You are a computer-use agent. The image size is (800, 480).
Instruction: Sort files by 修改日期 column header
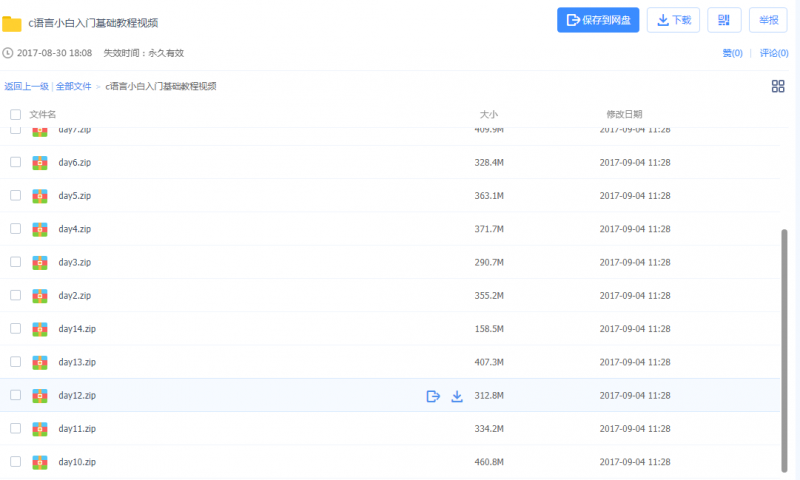(x=624, y=115)
